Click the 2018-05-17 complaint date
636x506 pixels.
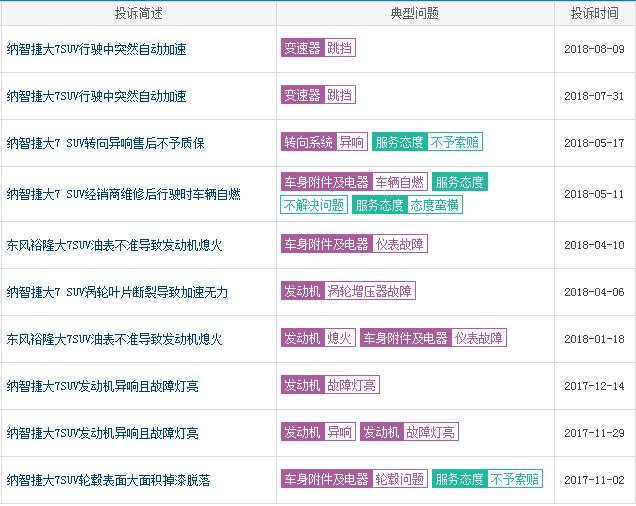[x=594, y=143]
